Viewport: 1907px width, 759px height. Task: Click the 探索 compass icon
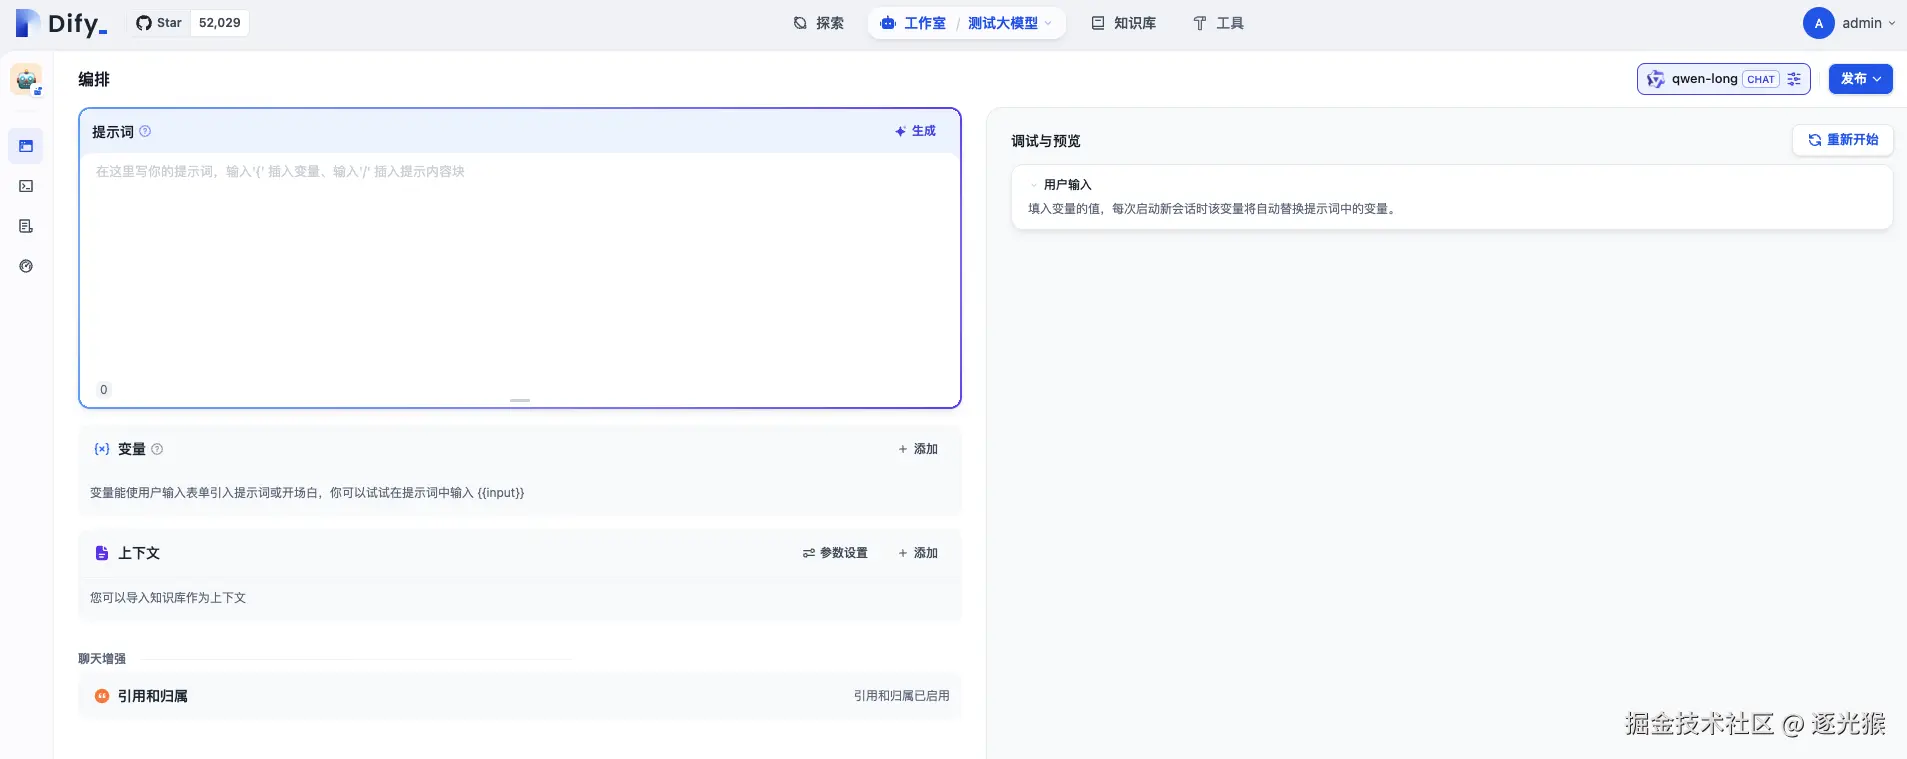coord(800,23)
